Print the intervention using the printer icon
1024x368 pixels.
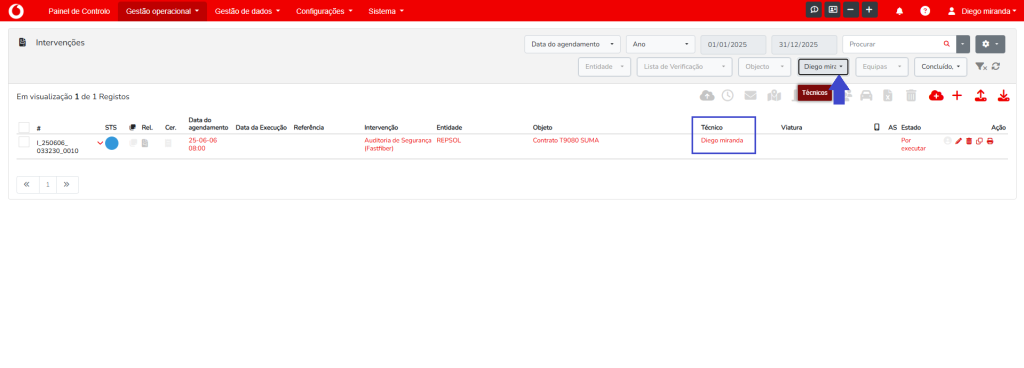(x=990, y=141)
